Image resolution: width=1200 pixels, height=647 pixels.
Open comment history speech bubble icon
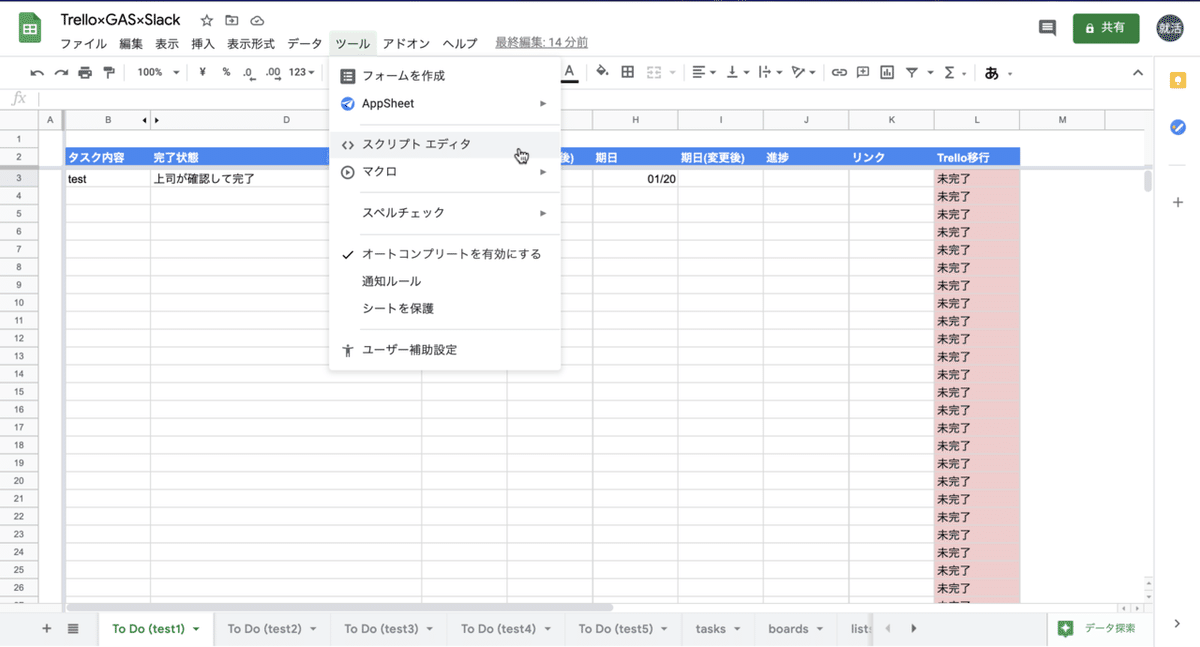[x=1047, y=28]
